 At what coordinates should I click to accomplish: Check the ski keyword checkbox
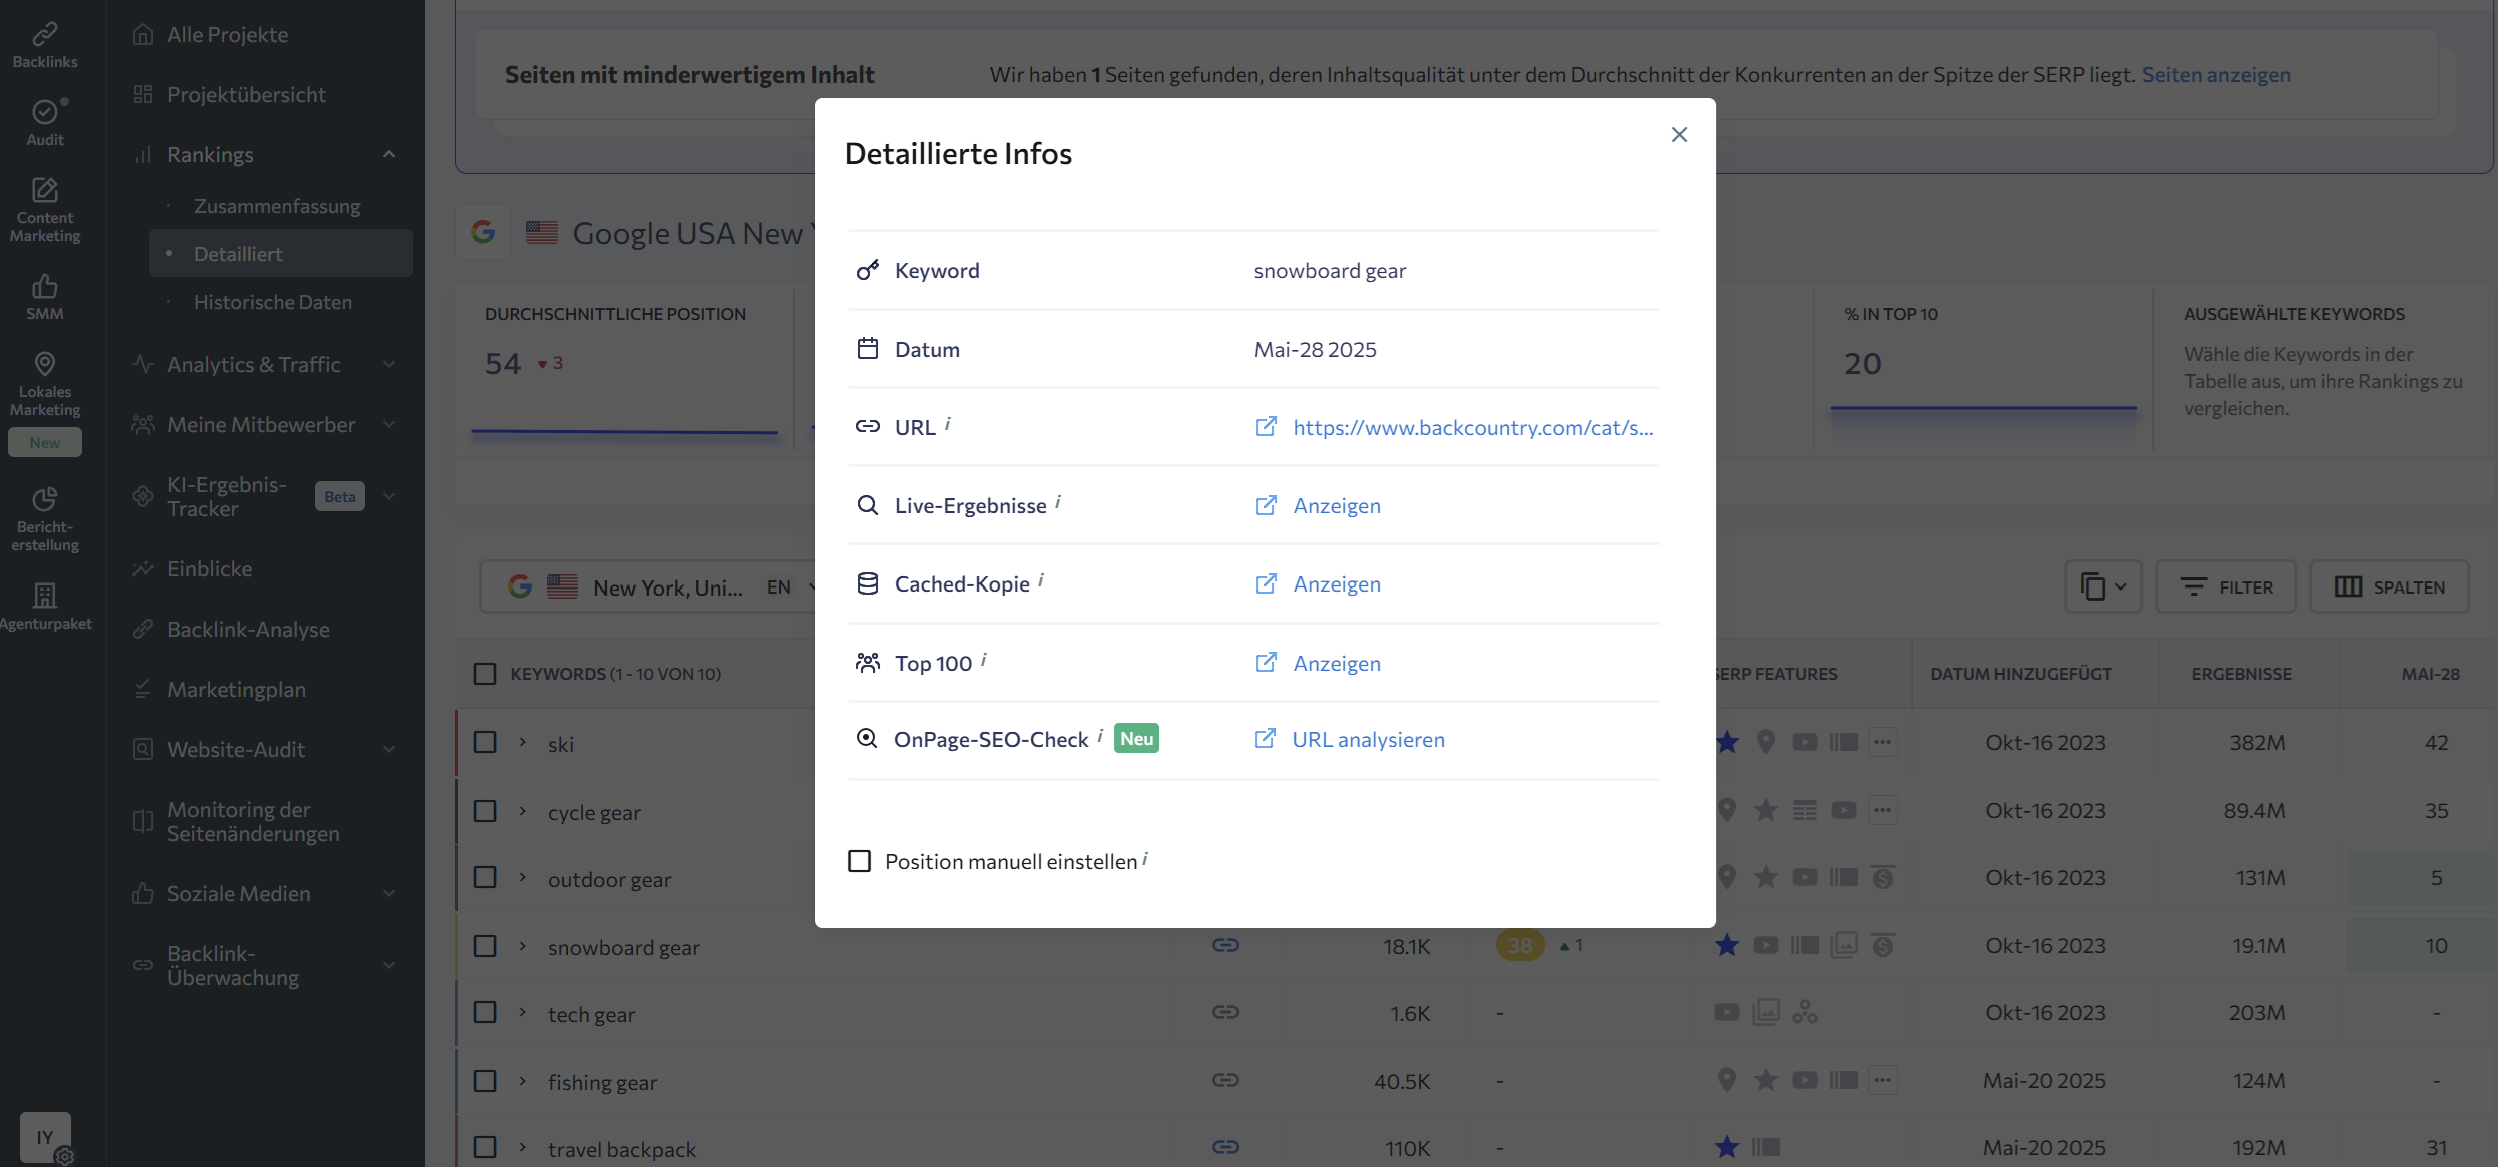click(485, 743)
